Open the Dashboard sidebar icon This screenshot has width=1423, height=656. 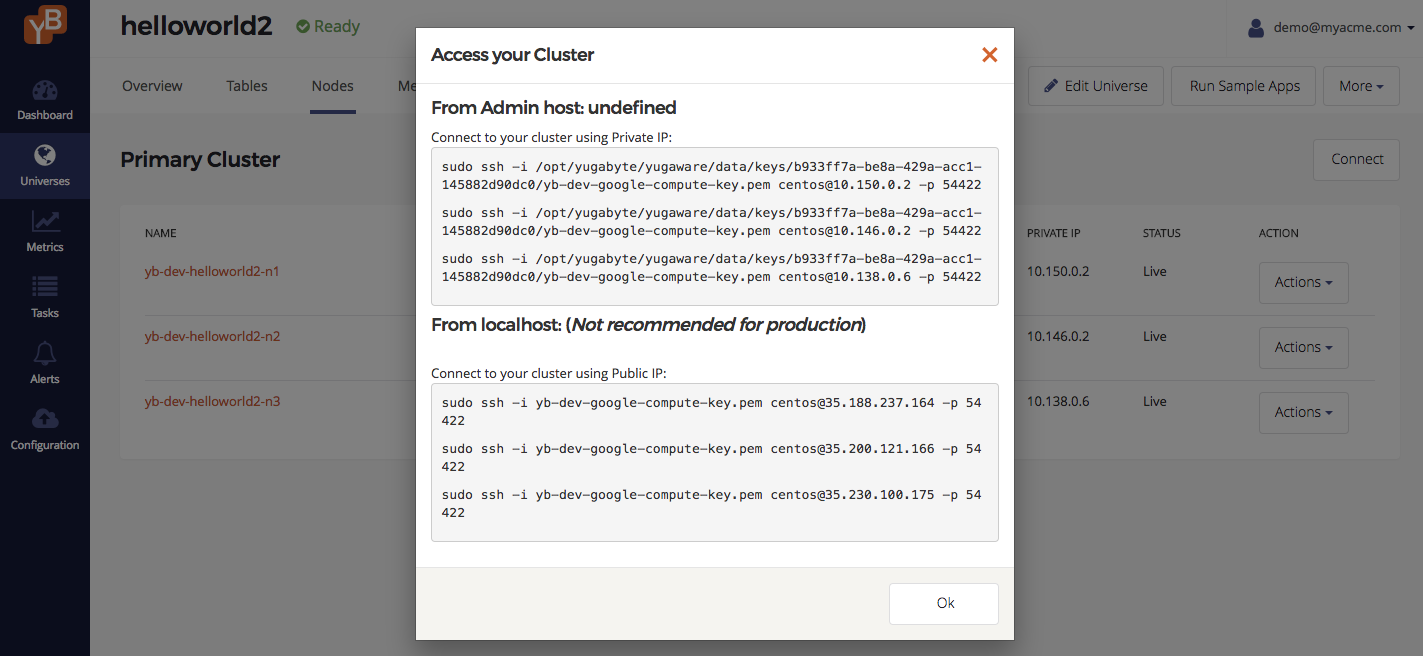(x=45, y=90)
